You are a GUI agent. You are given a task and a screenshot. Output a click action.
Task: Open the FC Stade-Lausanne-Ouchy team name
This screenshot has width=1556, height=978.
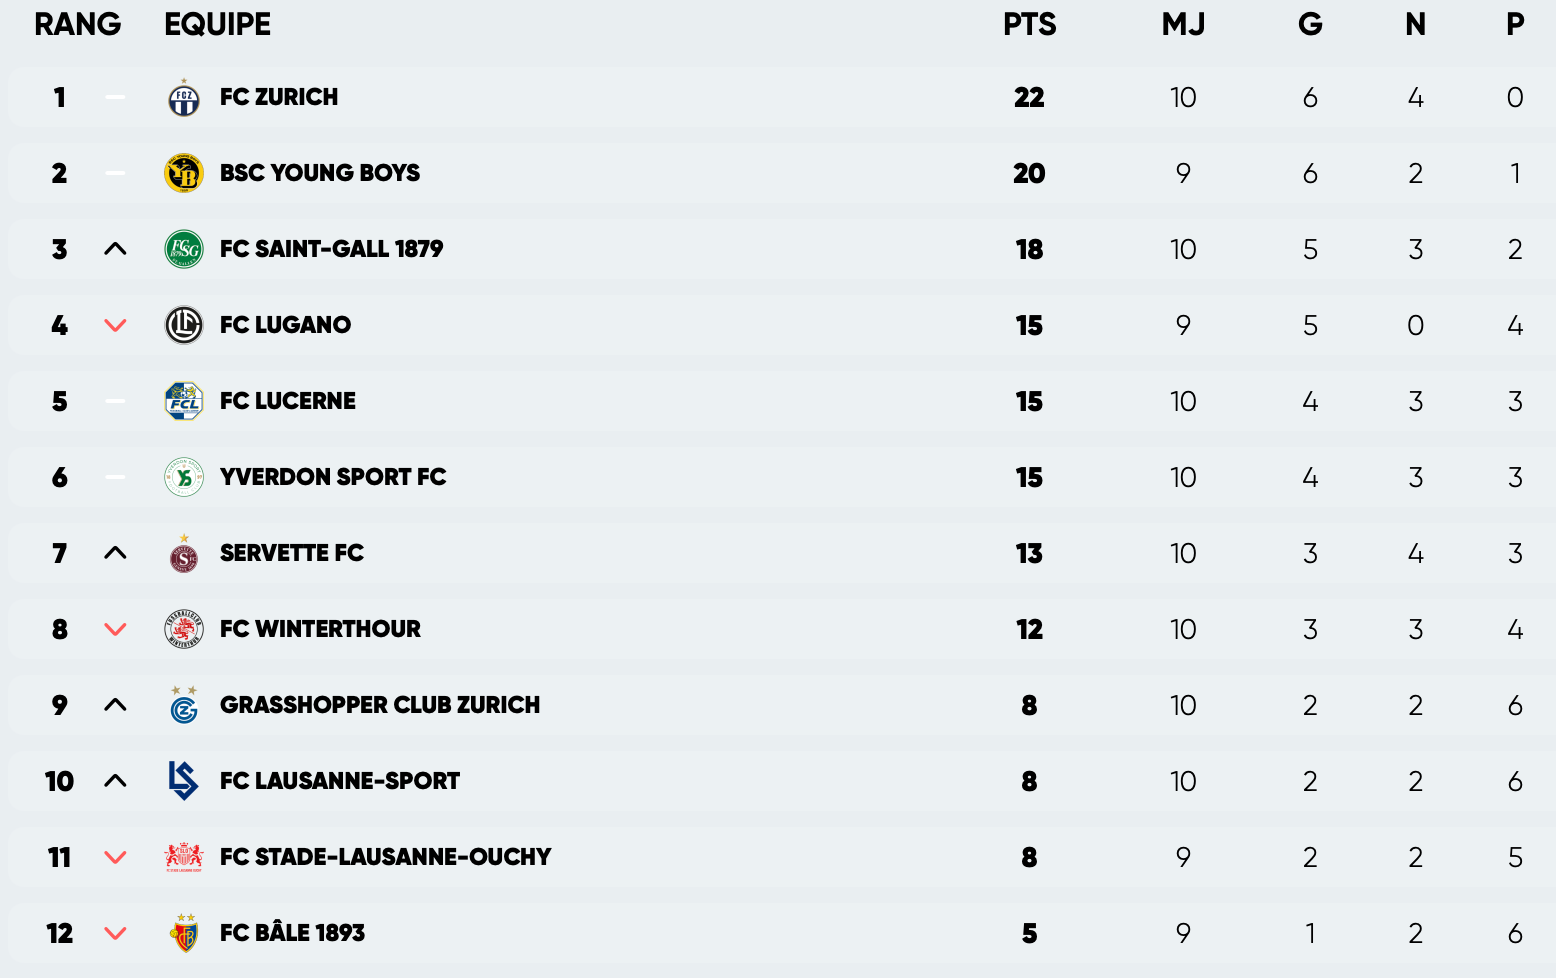pyautogui.click(x=385, y=857)
